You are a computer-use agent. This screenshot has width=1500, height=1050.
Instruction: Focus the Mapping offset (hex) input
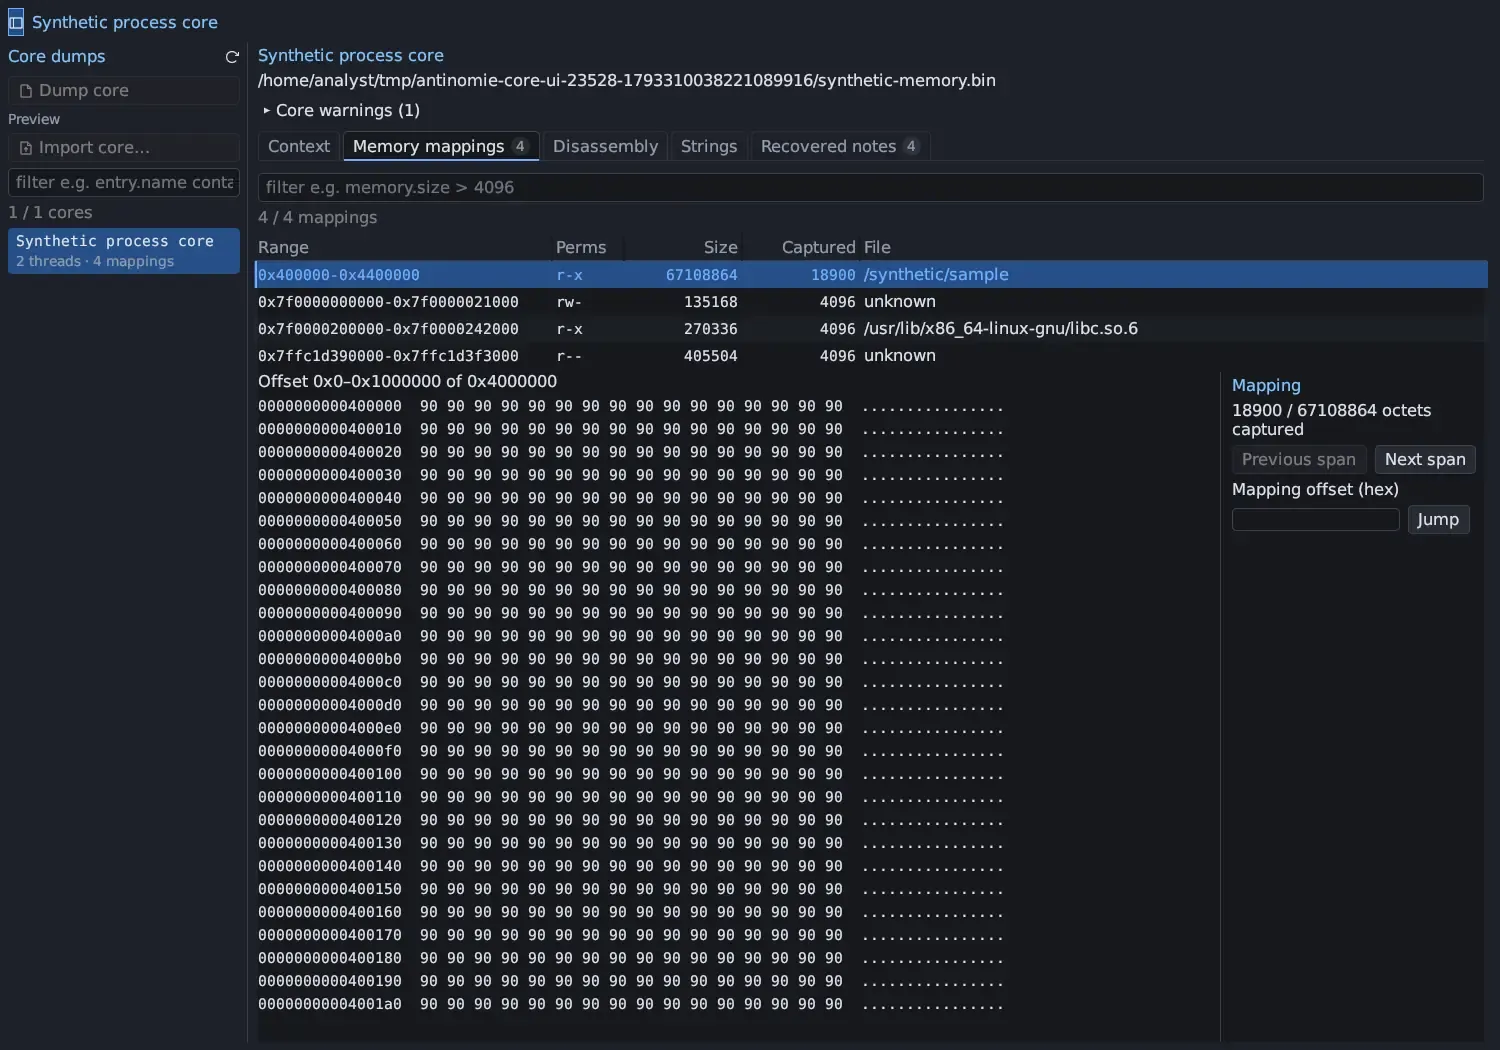1315,519
